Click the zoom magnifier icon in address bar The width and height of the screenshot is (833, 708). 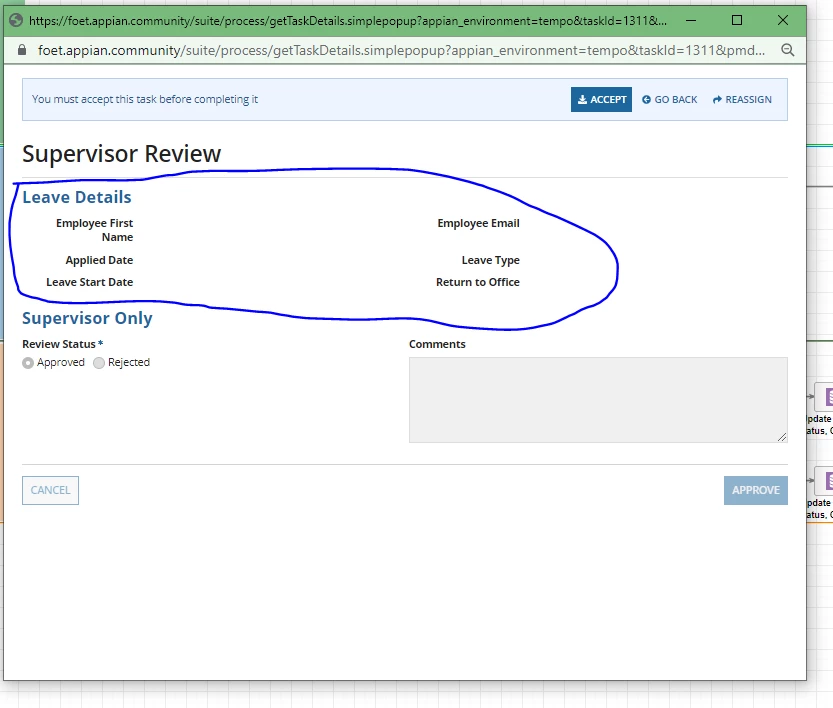(787, 50)
